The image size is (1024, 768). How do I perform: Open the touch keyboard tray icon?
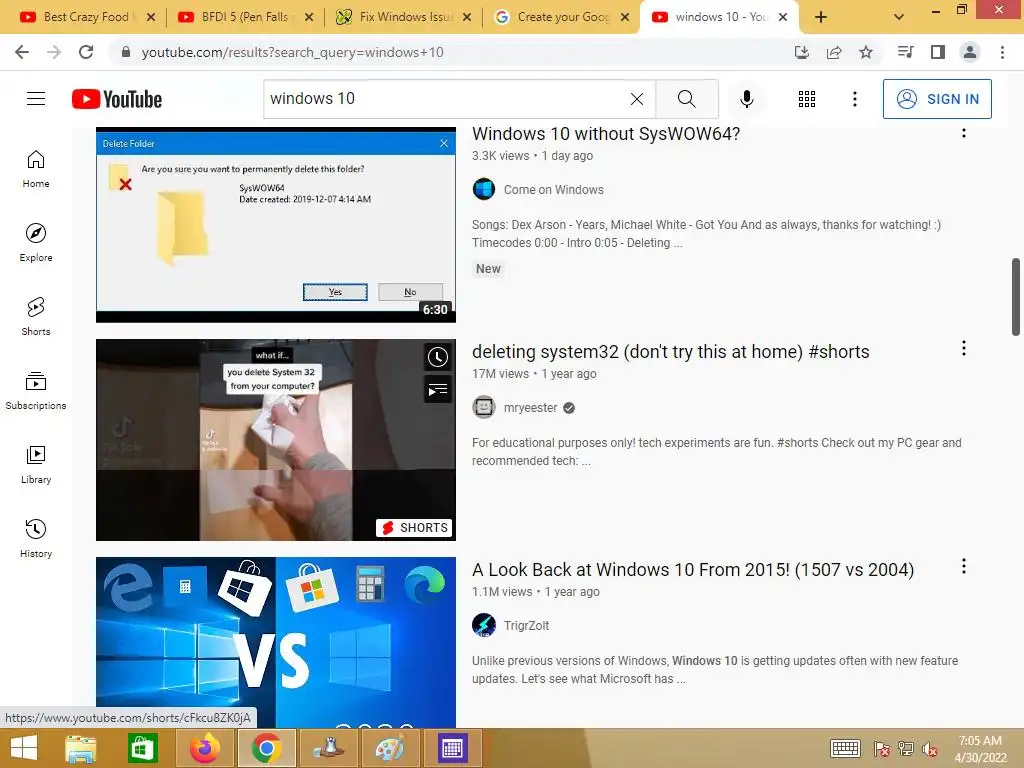pyautogui.click(x=845, y=748)
